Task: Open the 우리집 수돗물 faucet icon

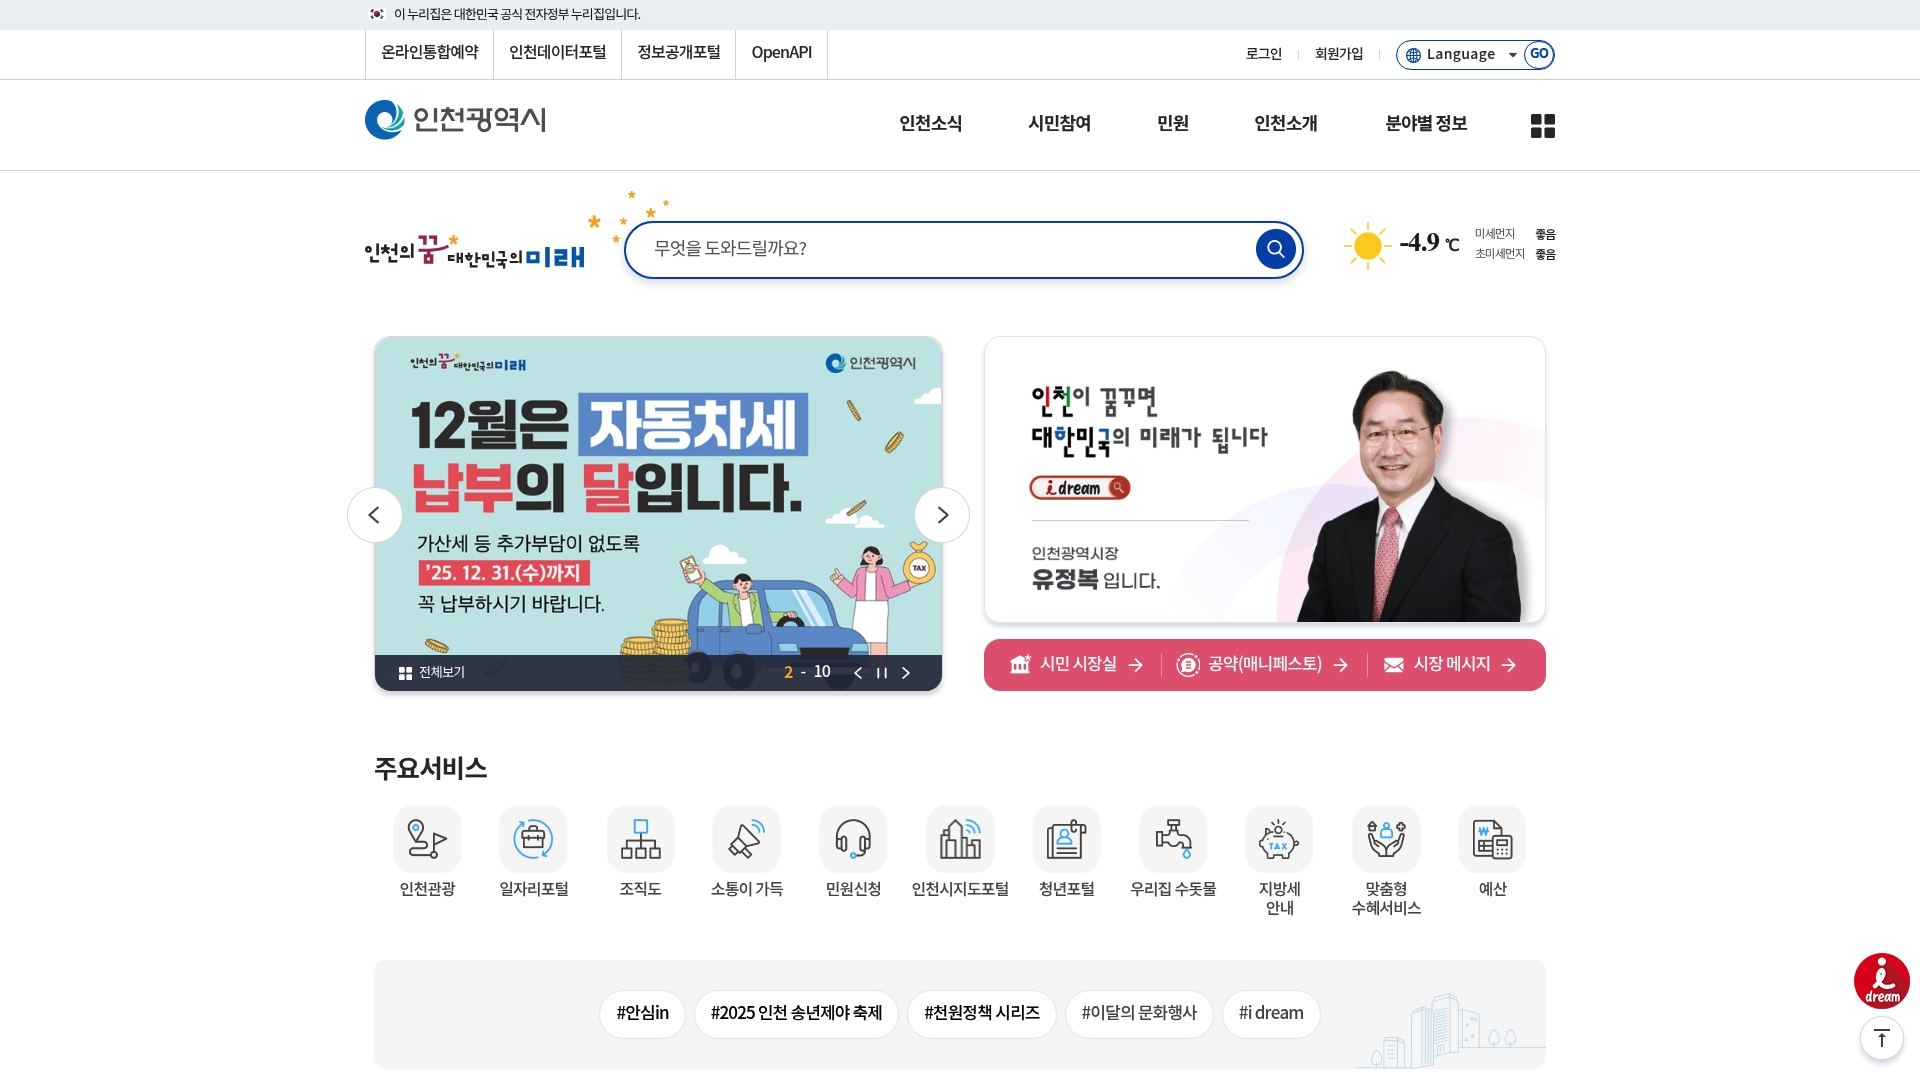Action: point(1173,840)
